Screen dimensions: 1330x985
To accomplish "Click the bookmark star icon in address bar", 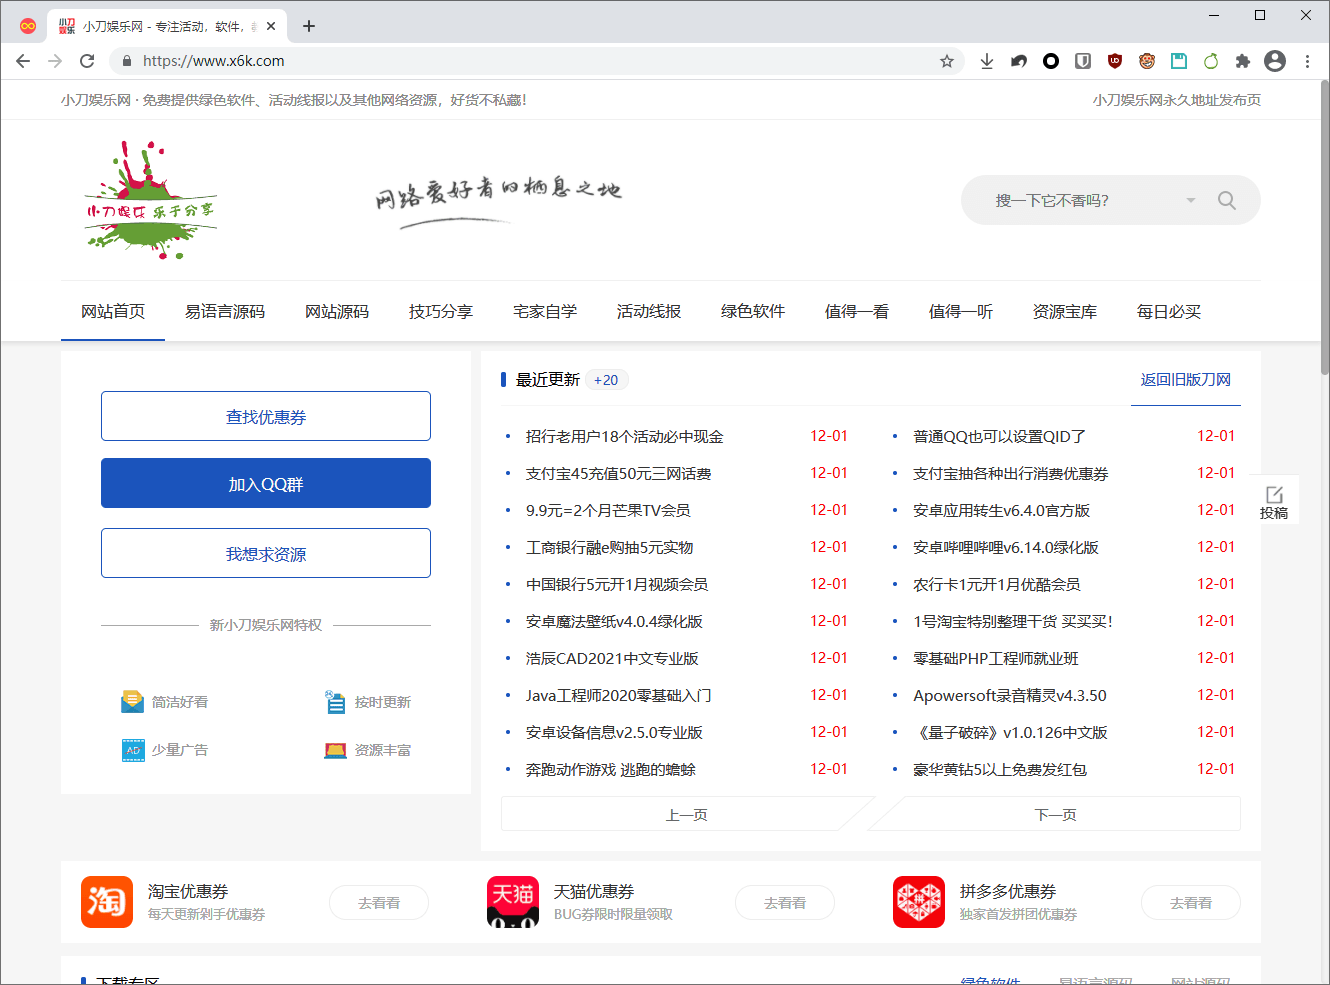I will click(x=946, y=61).
